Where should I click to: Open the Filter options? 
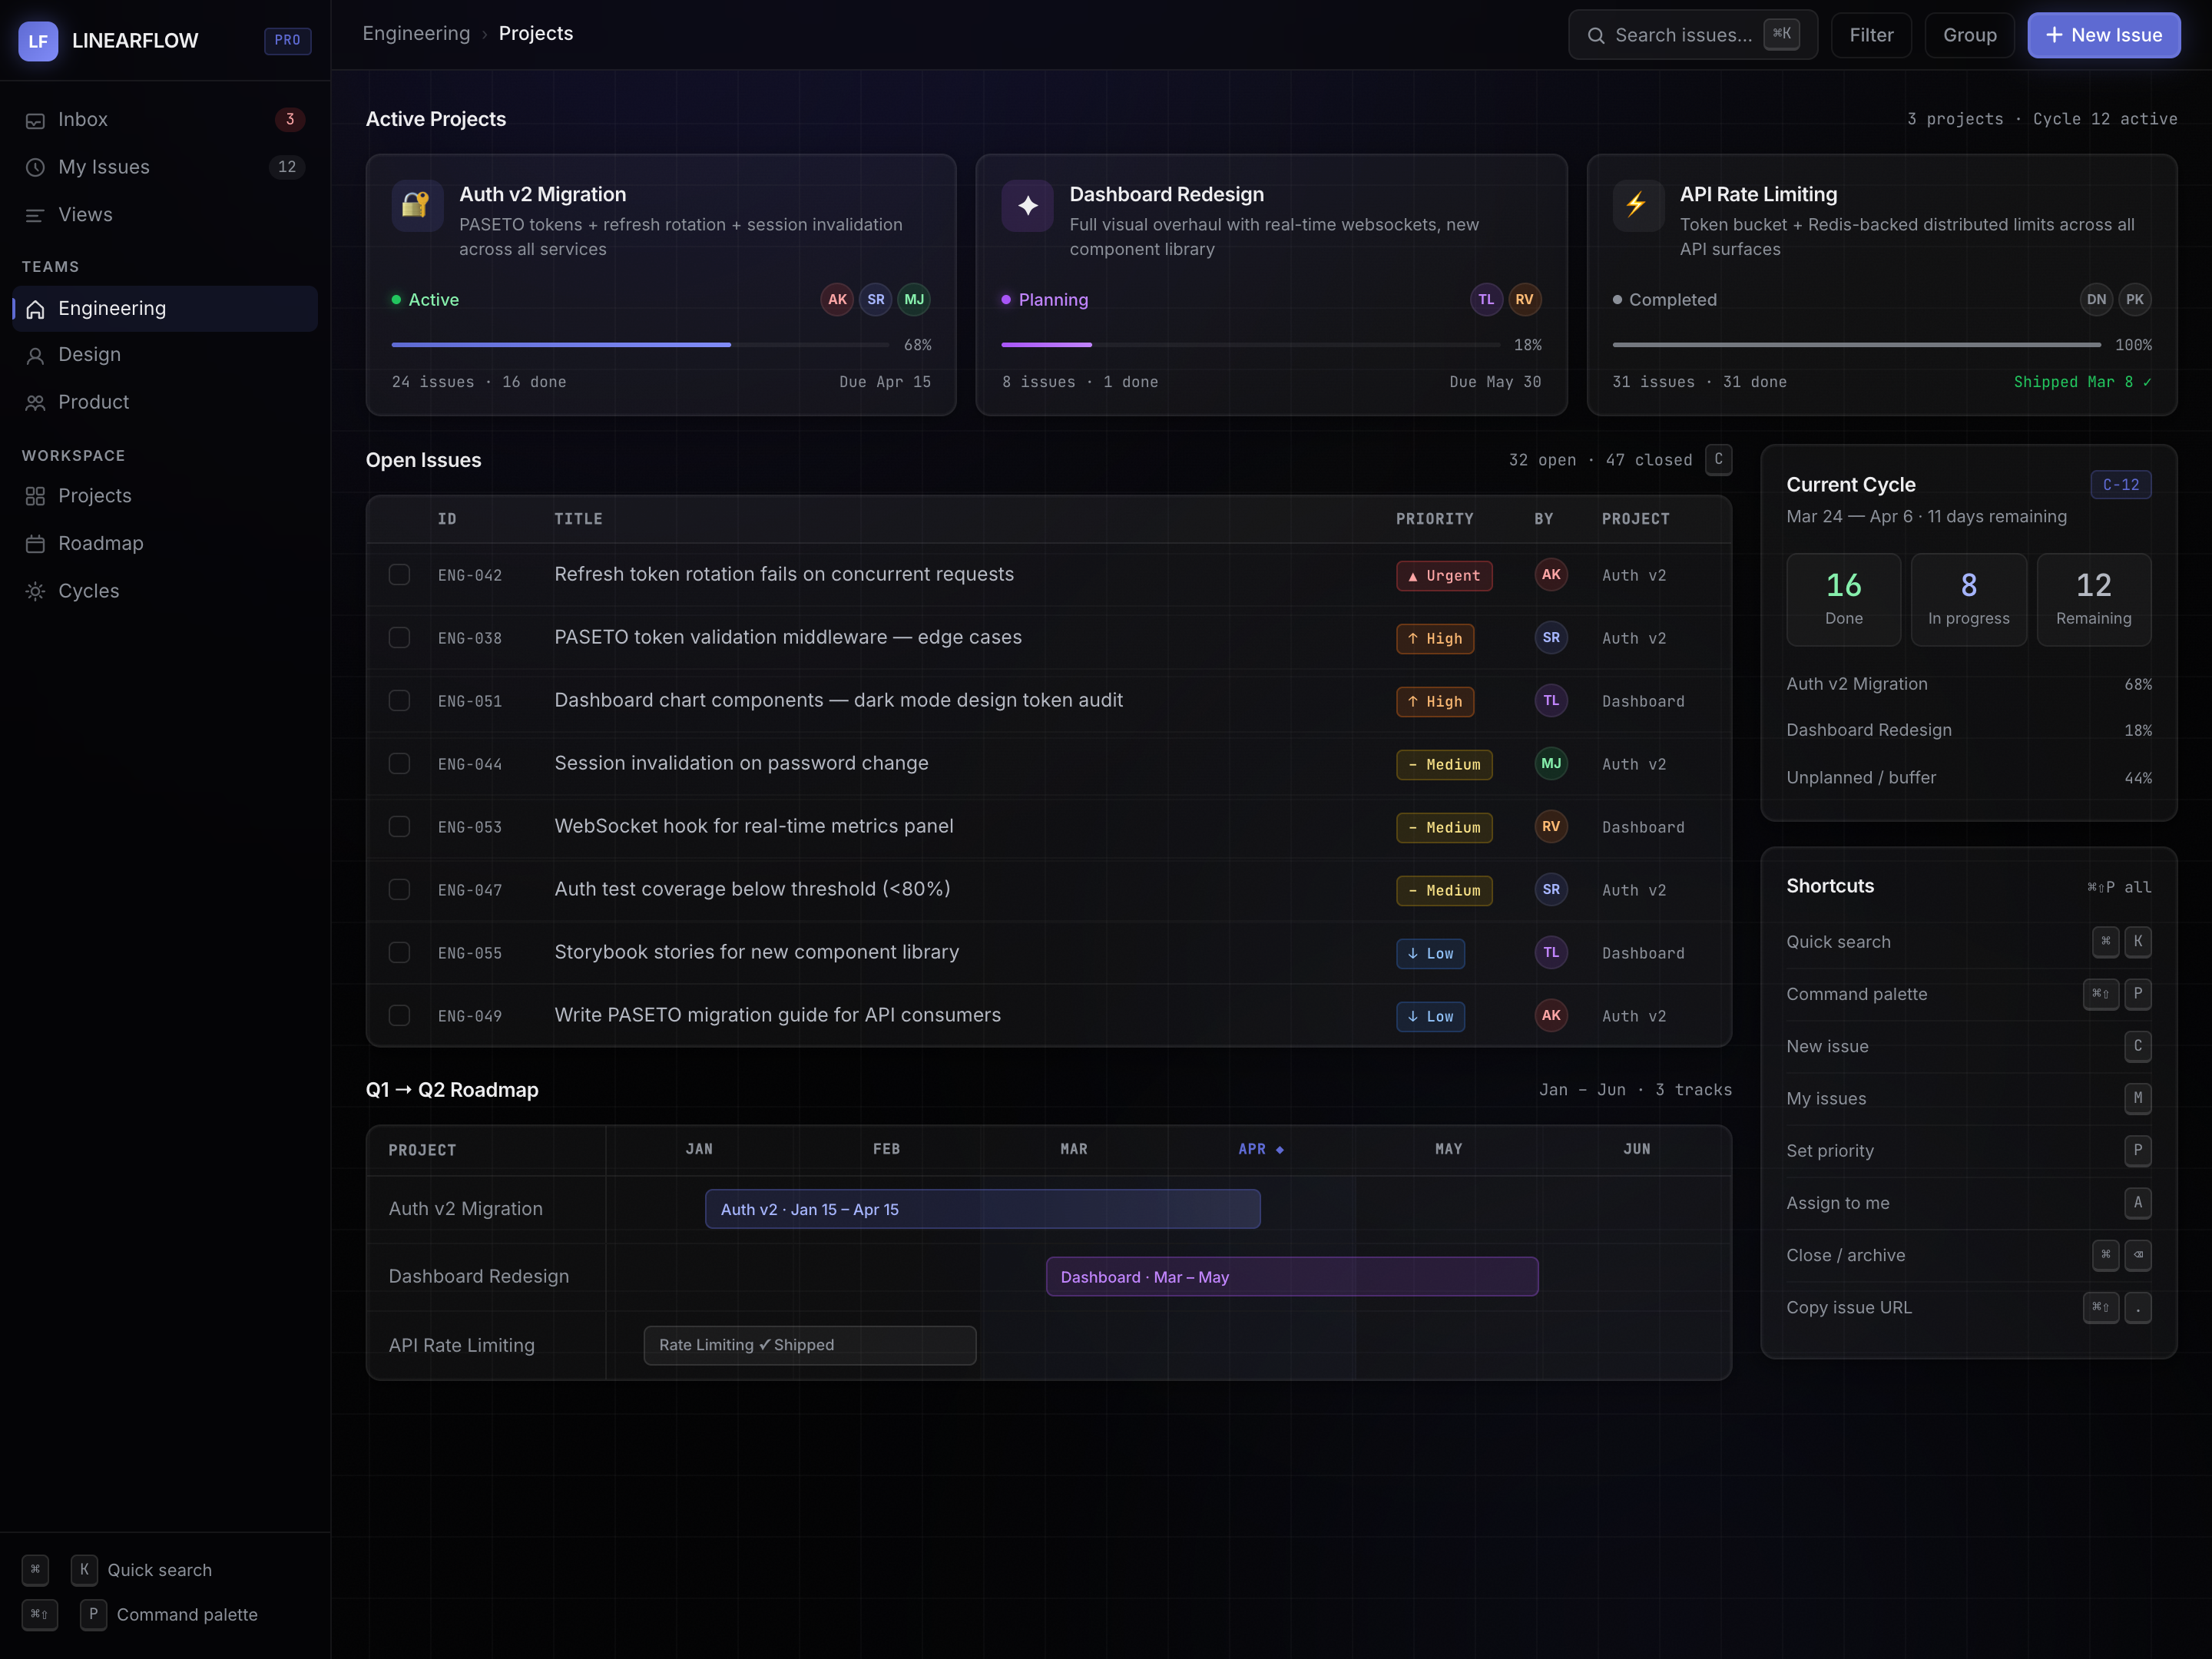point(1871,35)
